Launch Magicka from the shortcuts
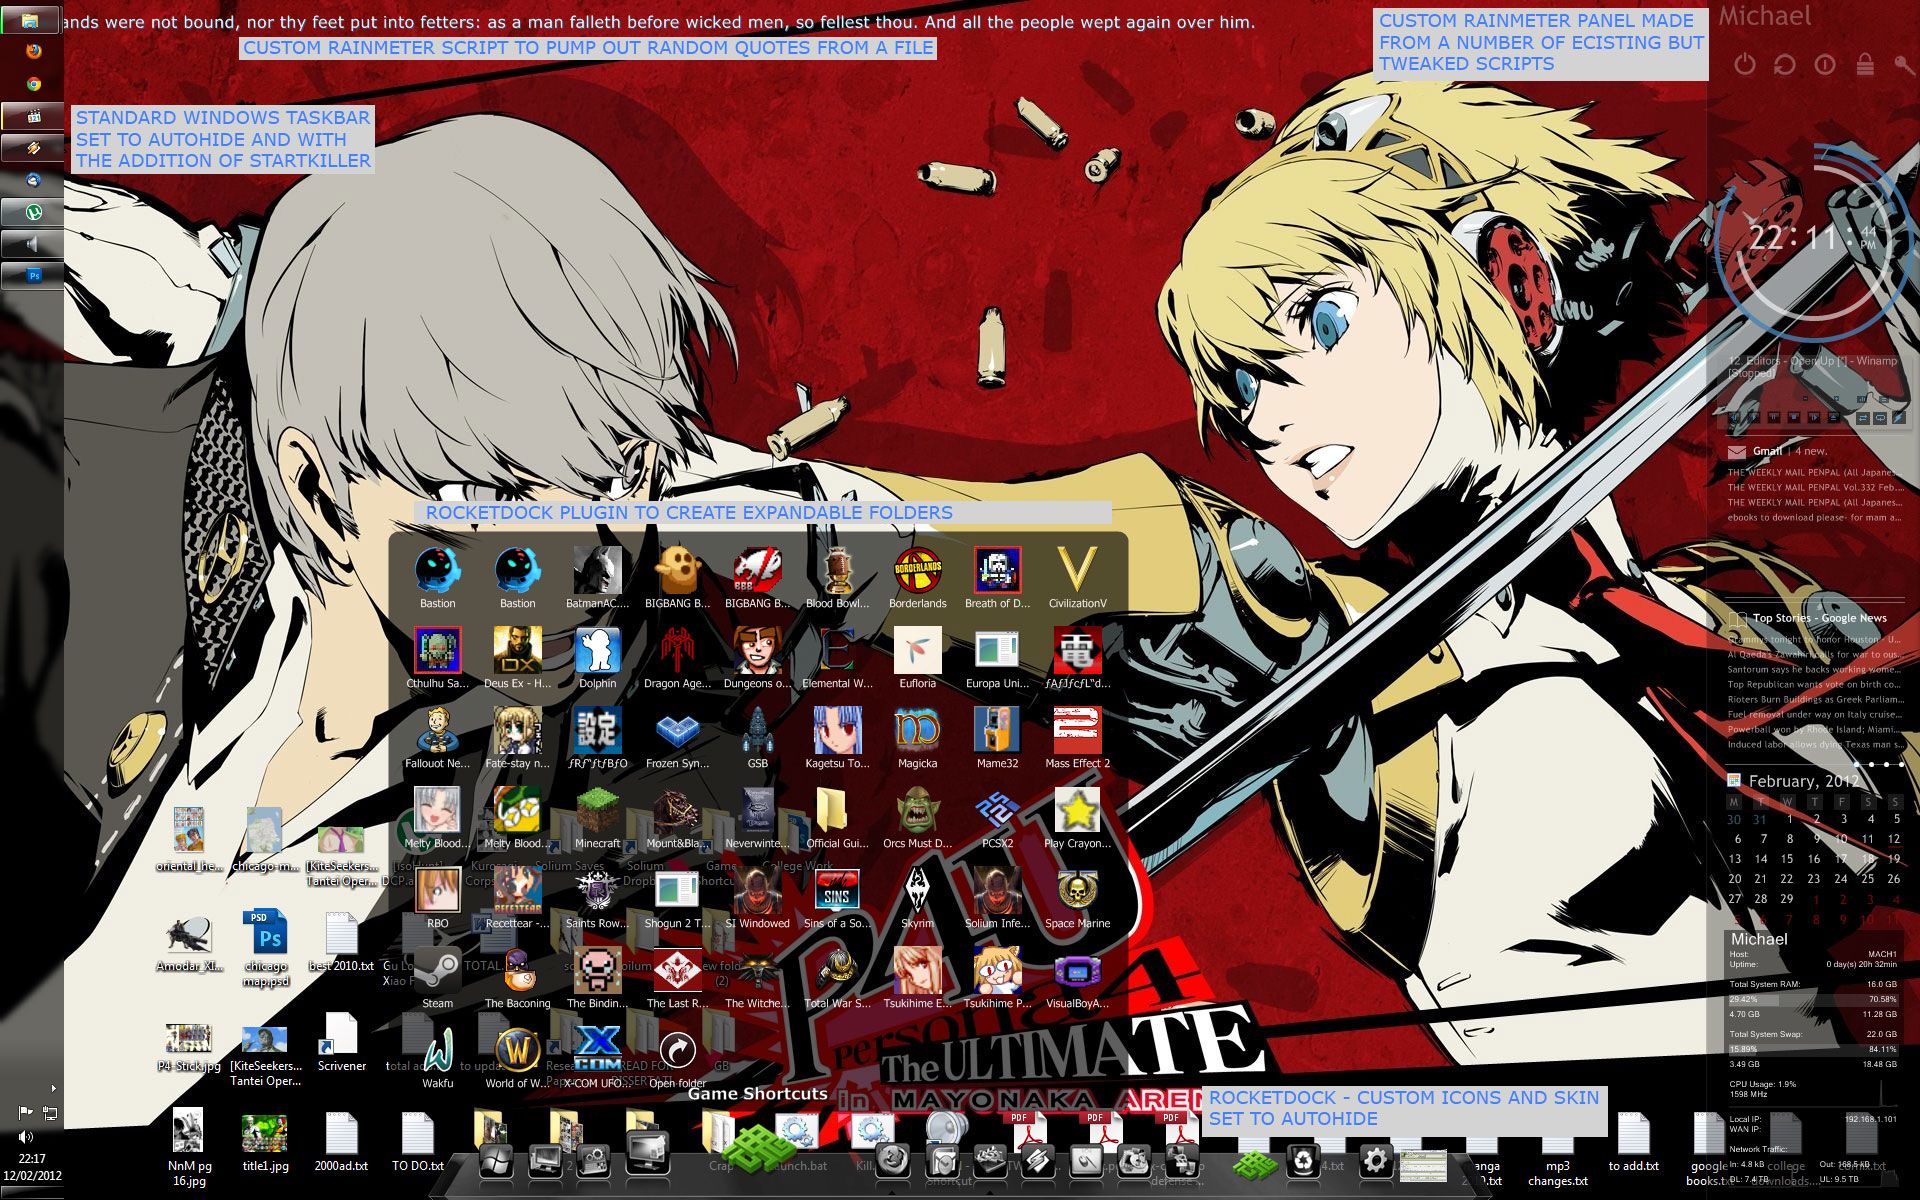The height and width of the screenshot is (1200, 1920). 917,738
